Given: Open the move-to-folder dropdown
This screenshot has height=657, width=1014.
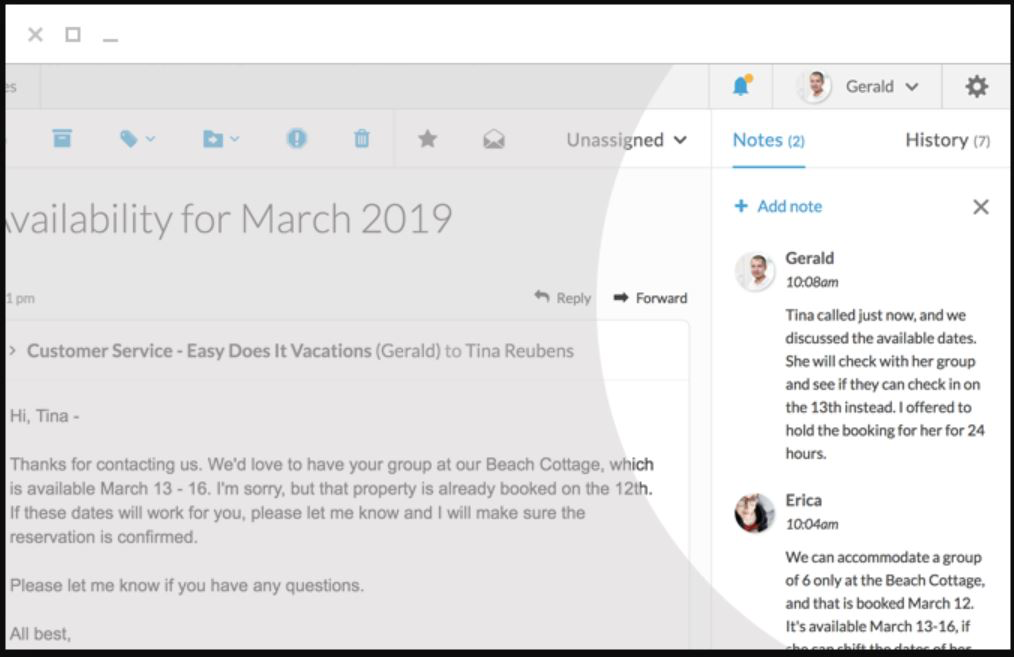Looking at the screenshot, I should click(x=221, y=139).
